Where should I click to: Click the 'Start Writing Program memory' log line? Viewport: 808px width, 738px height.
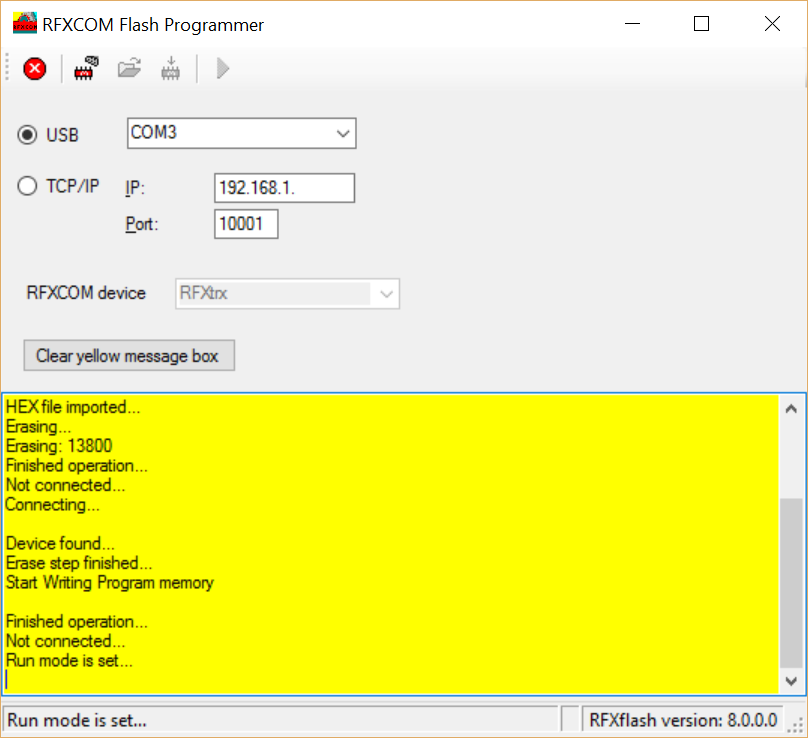(x=110, y=583)
